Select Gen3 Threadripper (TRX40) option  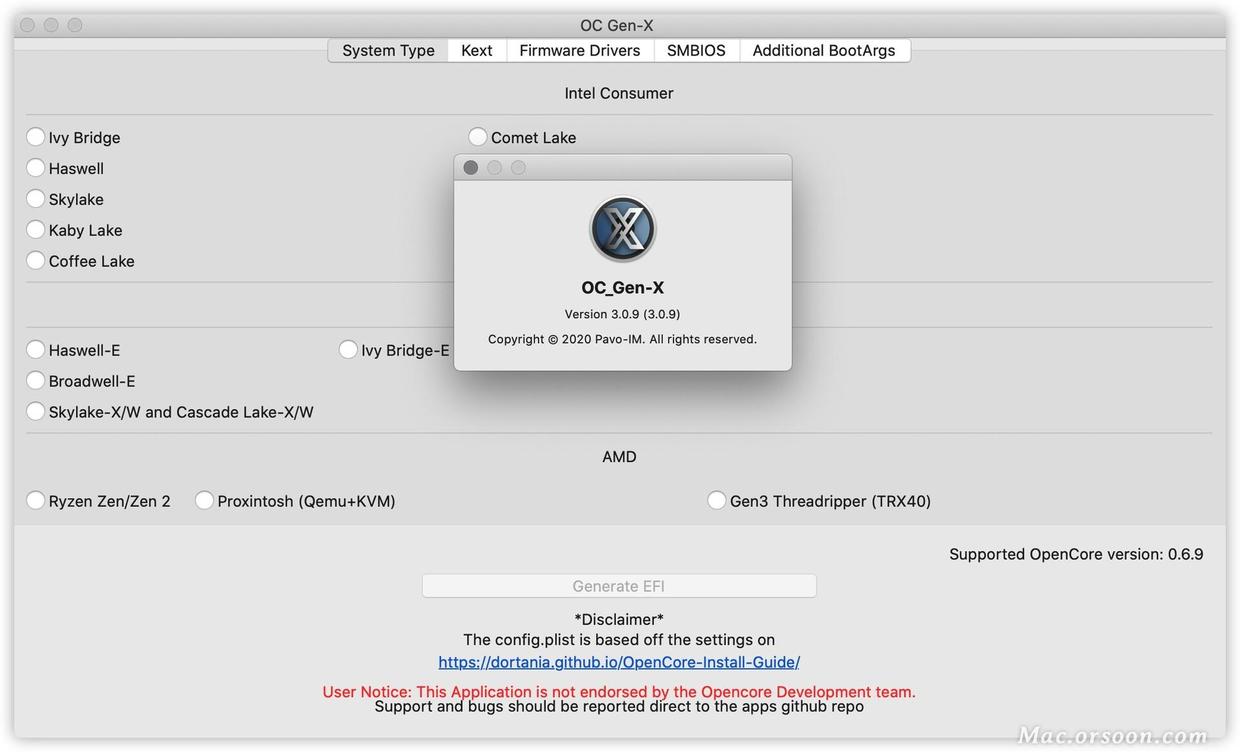tap(717, 501)
